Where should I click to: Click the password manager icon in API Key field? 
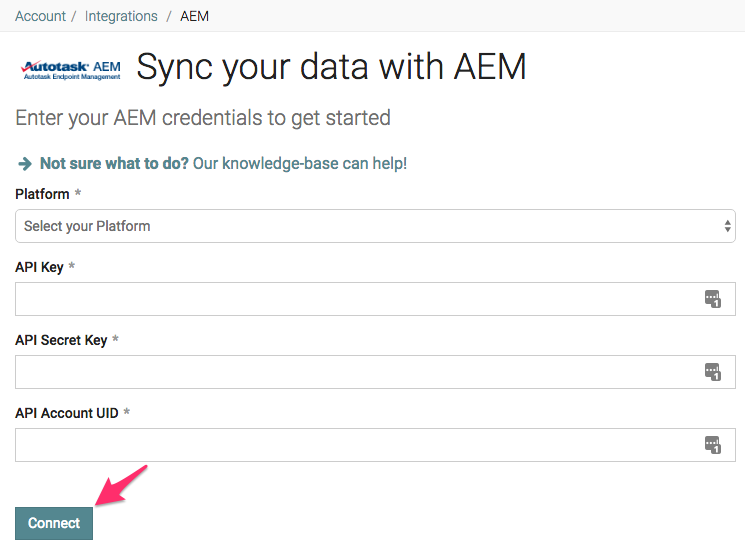[712, 299]
